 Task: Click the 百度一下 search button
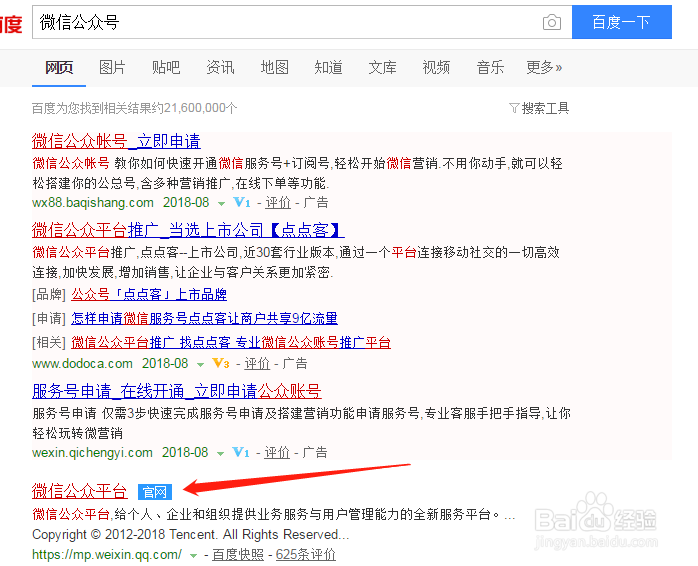coord(621,22)
